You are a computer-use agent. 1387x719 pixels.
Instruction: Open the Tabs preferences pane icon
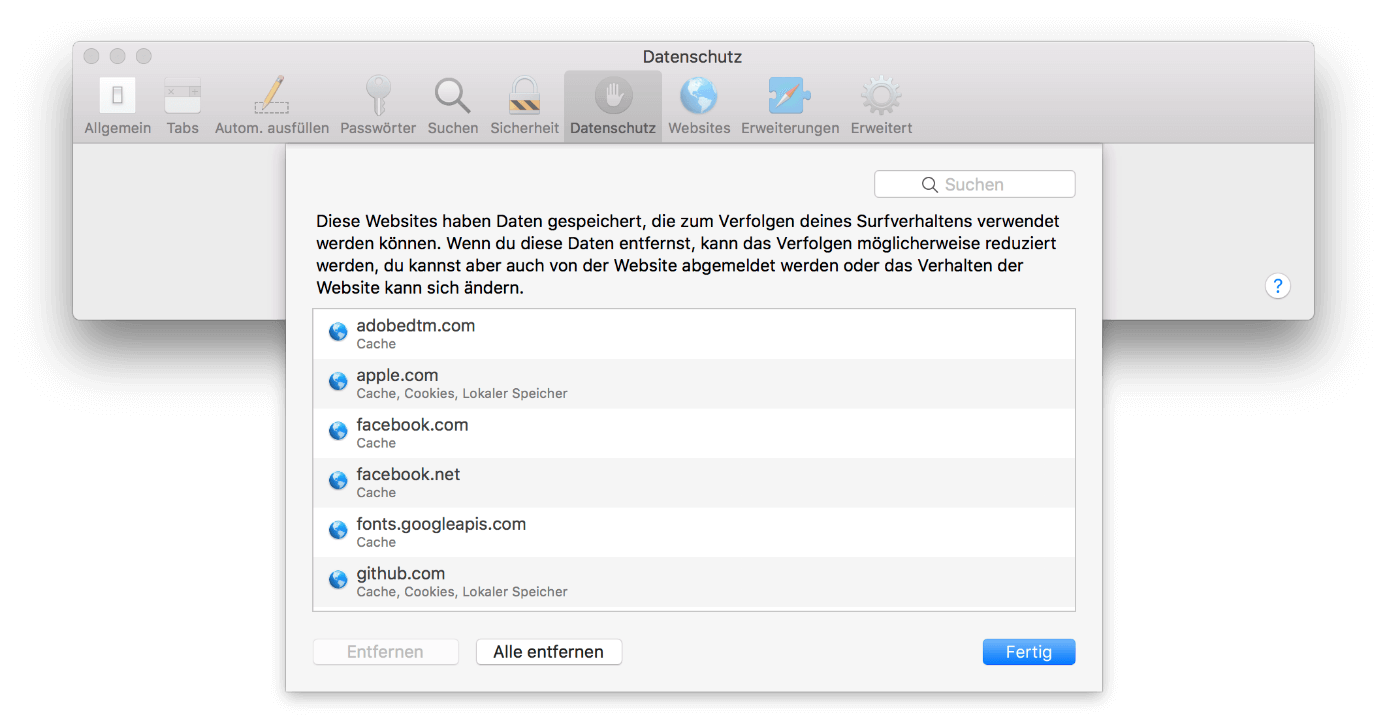[183, 96]
